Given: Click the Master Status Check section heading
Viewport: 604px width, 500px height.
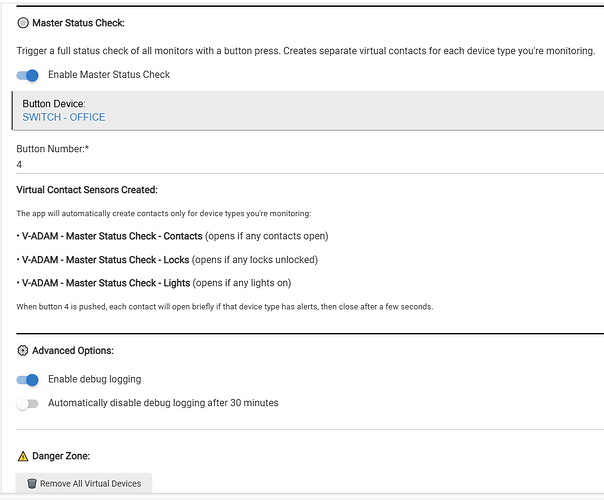Looking at the screenshot, I should click(79, 22).
